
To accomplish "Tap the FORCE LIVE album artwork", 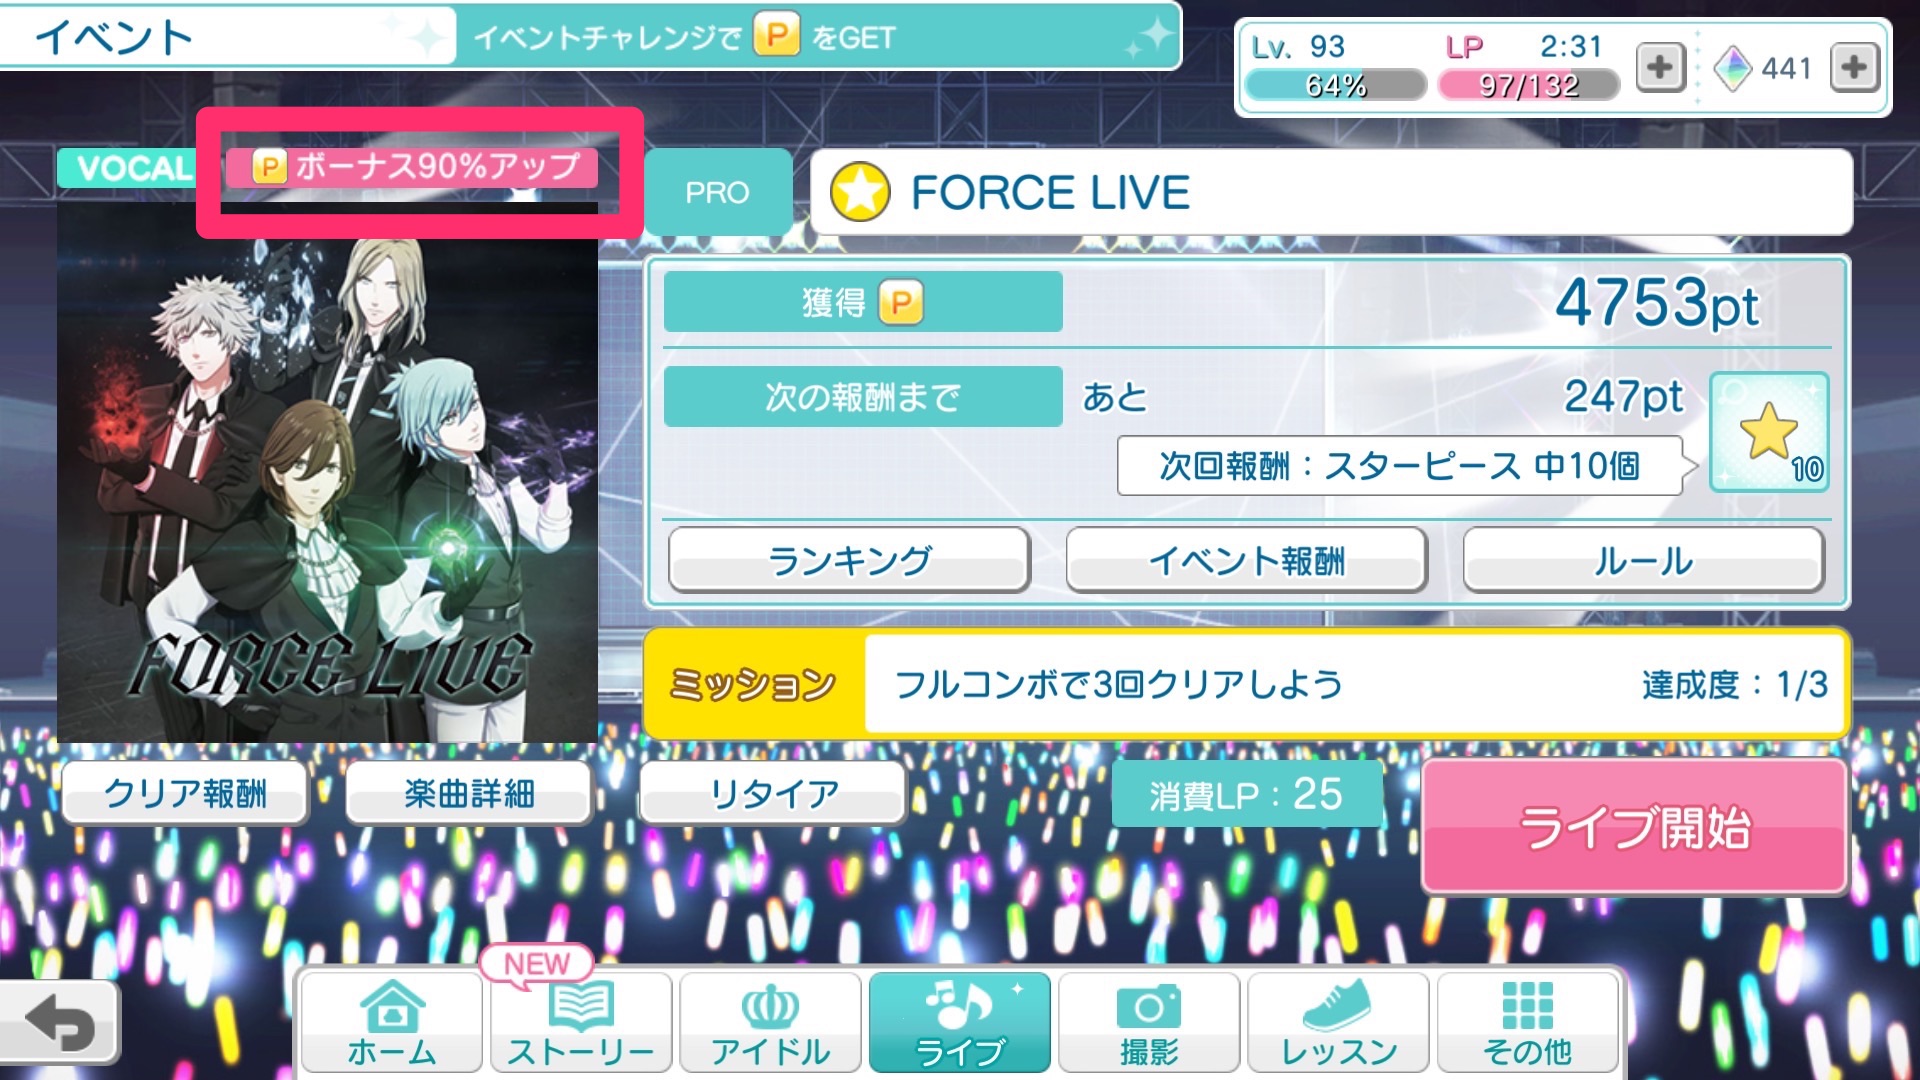I will click(328, 470).
